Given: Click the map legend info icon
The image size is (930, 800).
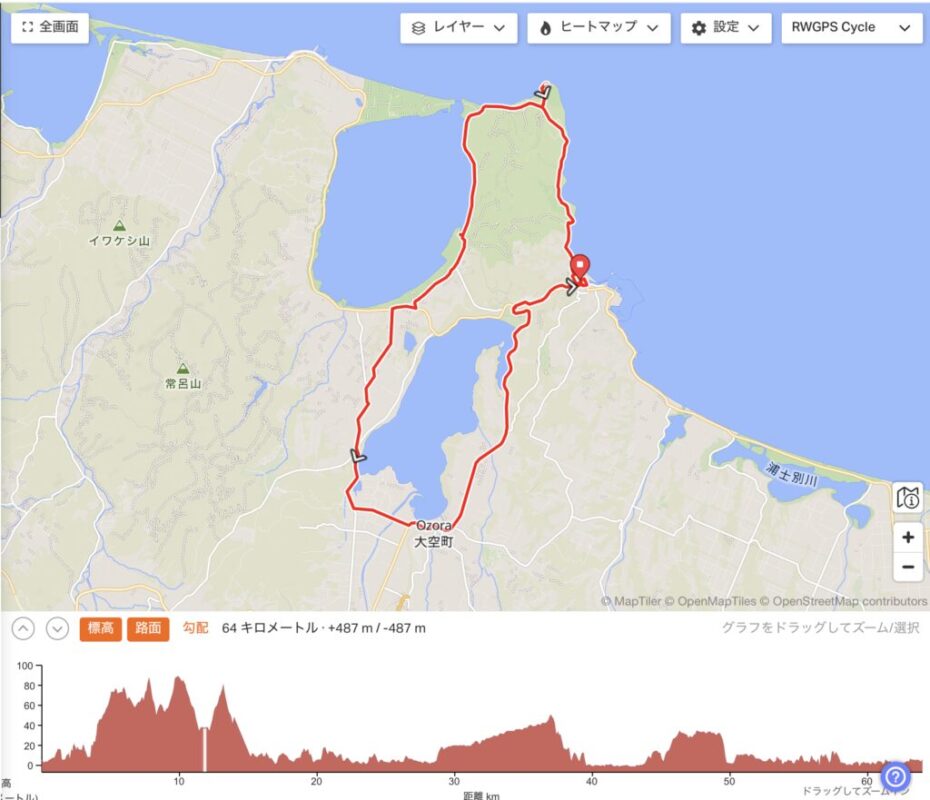Looking at the screenshot, I should (x=907, y=498).
